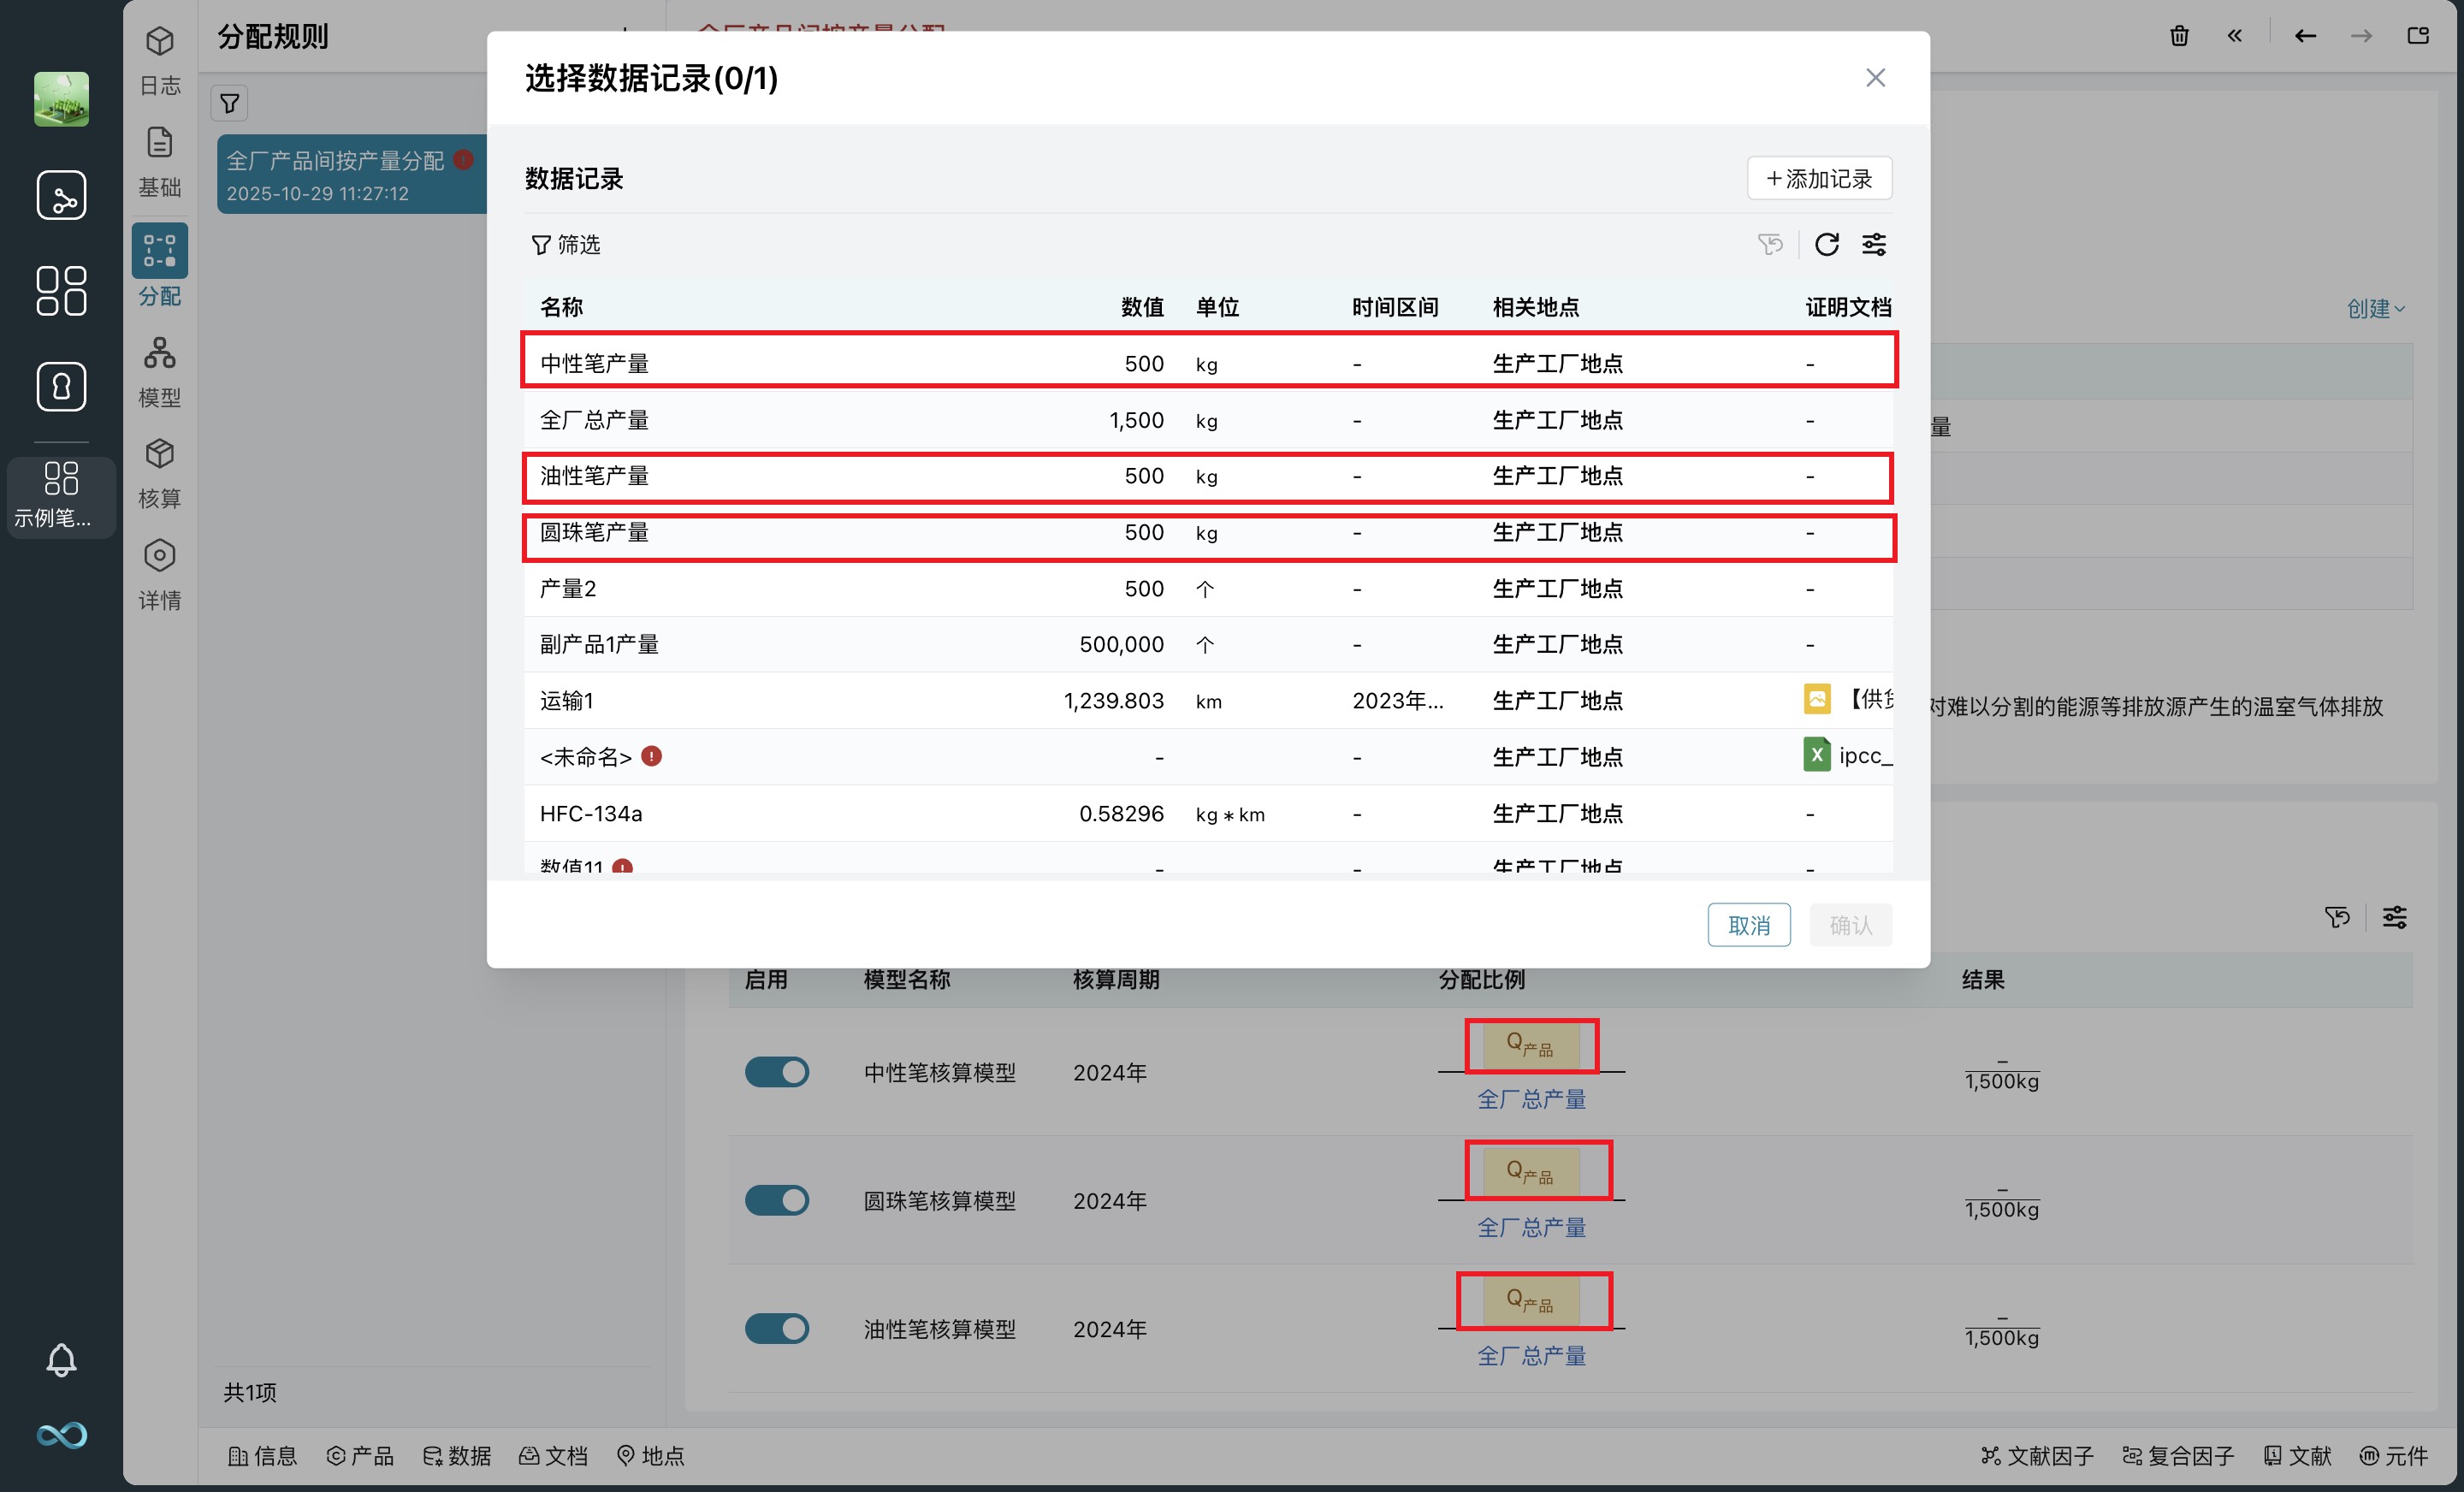Open 数据 tab in bottom bar
2464x1492 pixels.
(457, 1455)
